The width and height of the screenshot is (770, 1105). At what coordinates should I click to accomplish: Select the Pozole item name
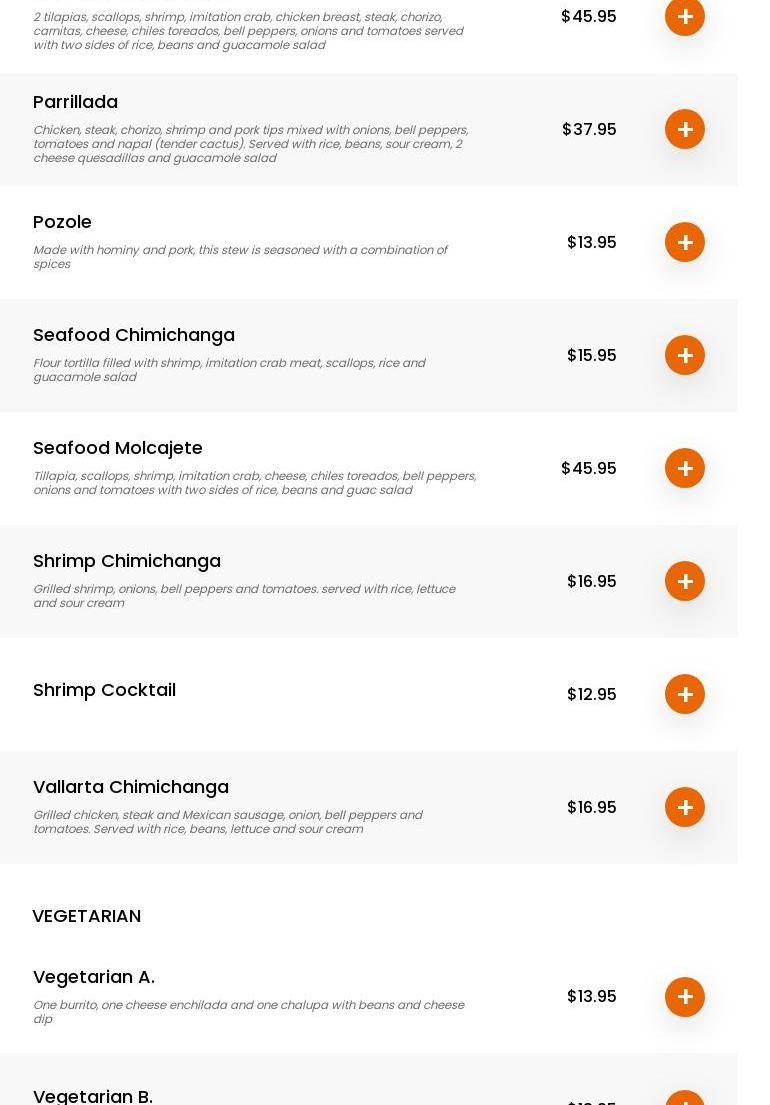click(62, 222)
